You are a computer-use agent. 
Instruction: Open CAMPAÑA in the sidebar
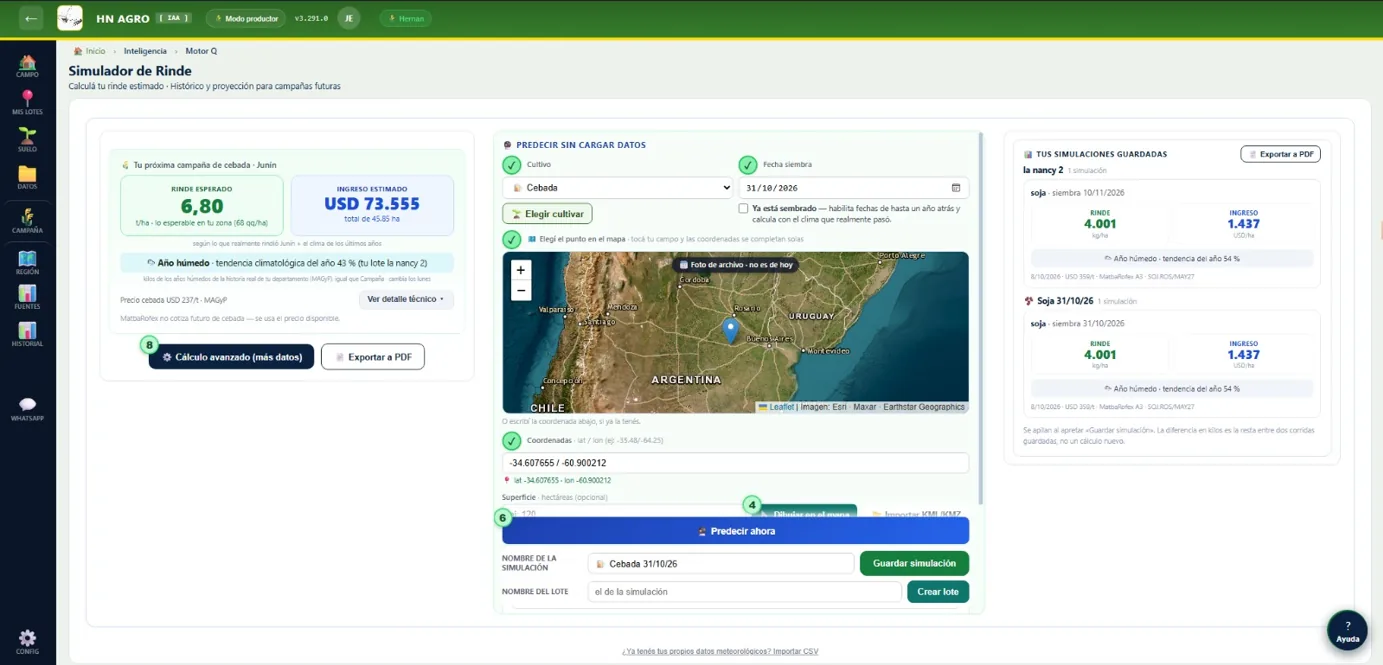coord(27,221)
